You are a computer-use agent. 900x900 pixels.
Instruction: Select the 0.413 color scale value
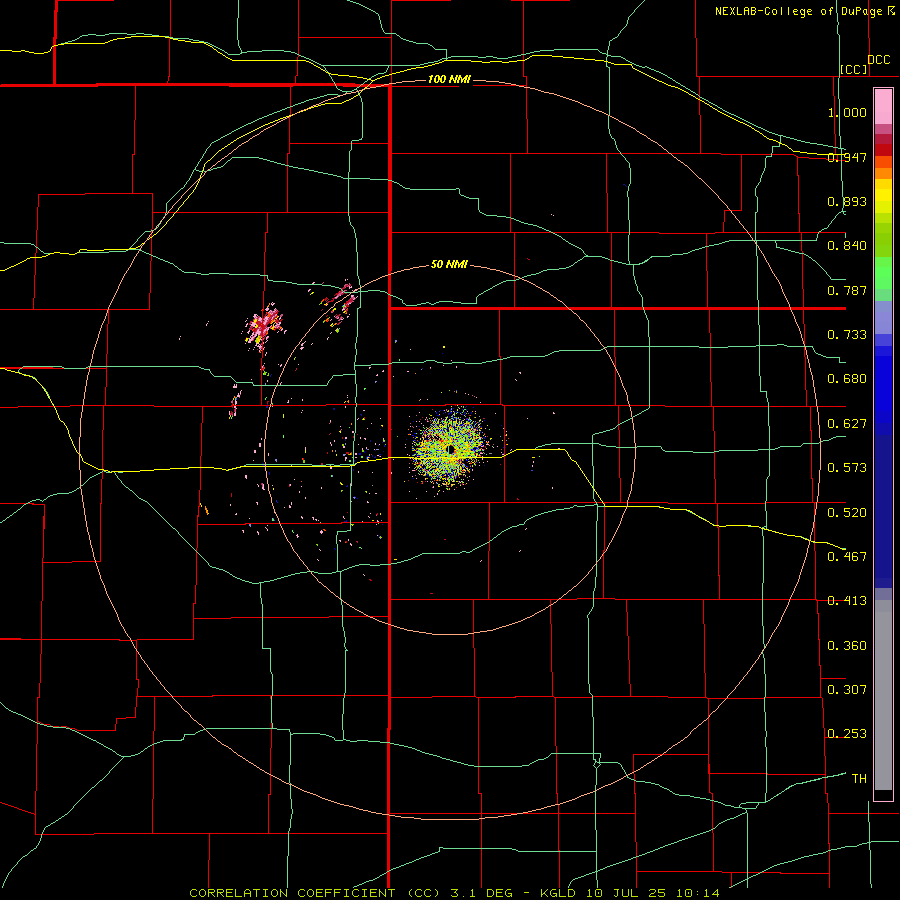point(847,601)
